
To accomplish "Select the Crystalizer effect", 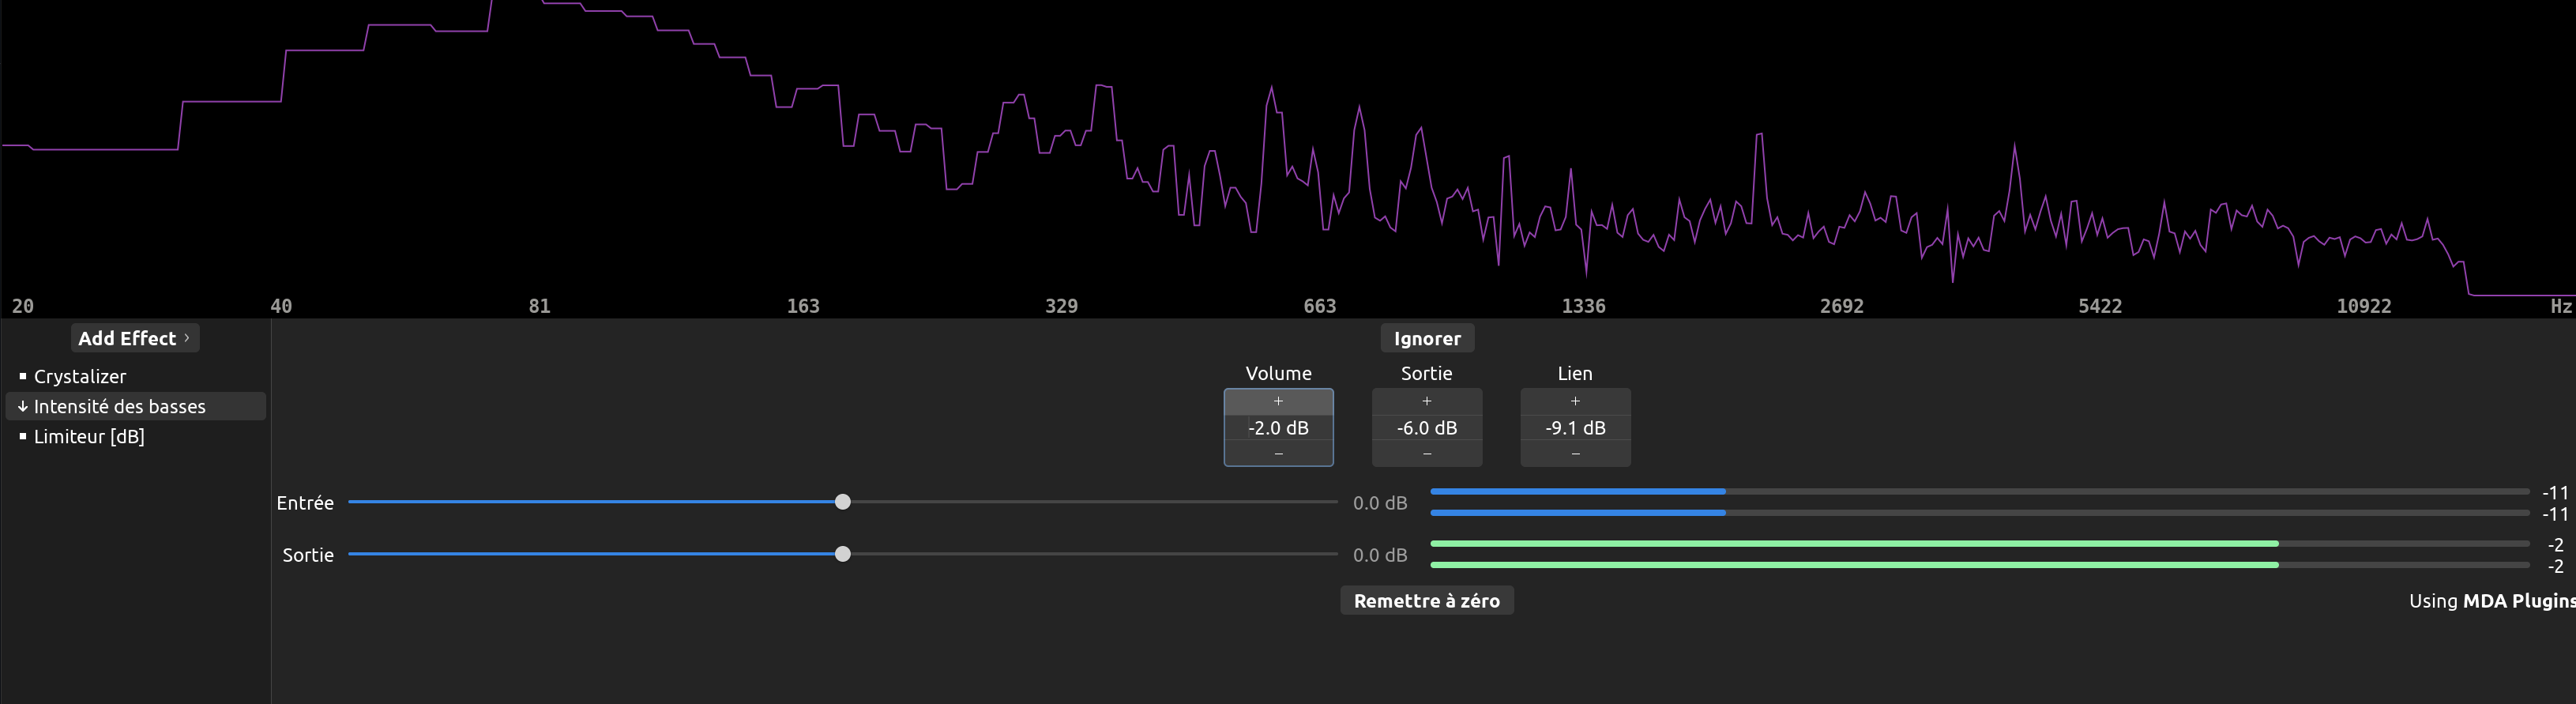I will point(136,376).
